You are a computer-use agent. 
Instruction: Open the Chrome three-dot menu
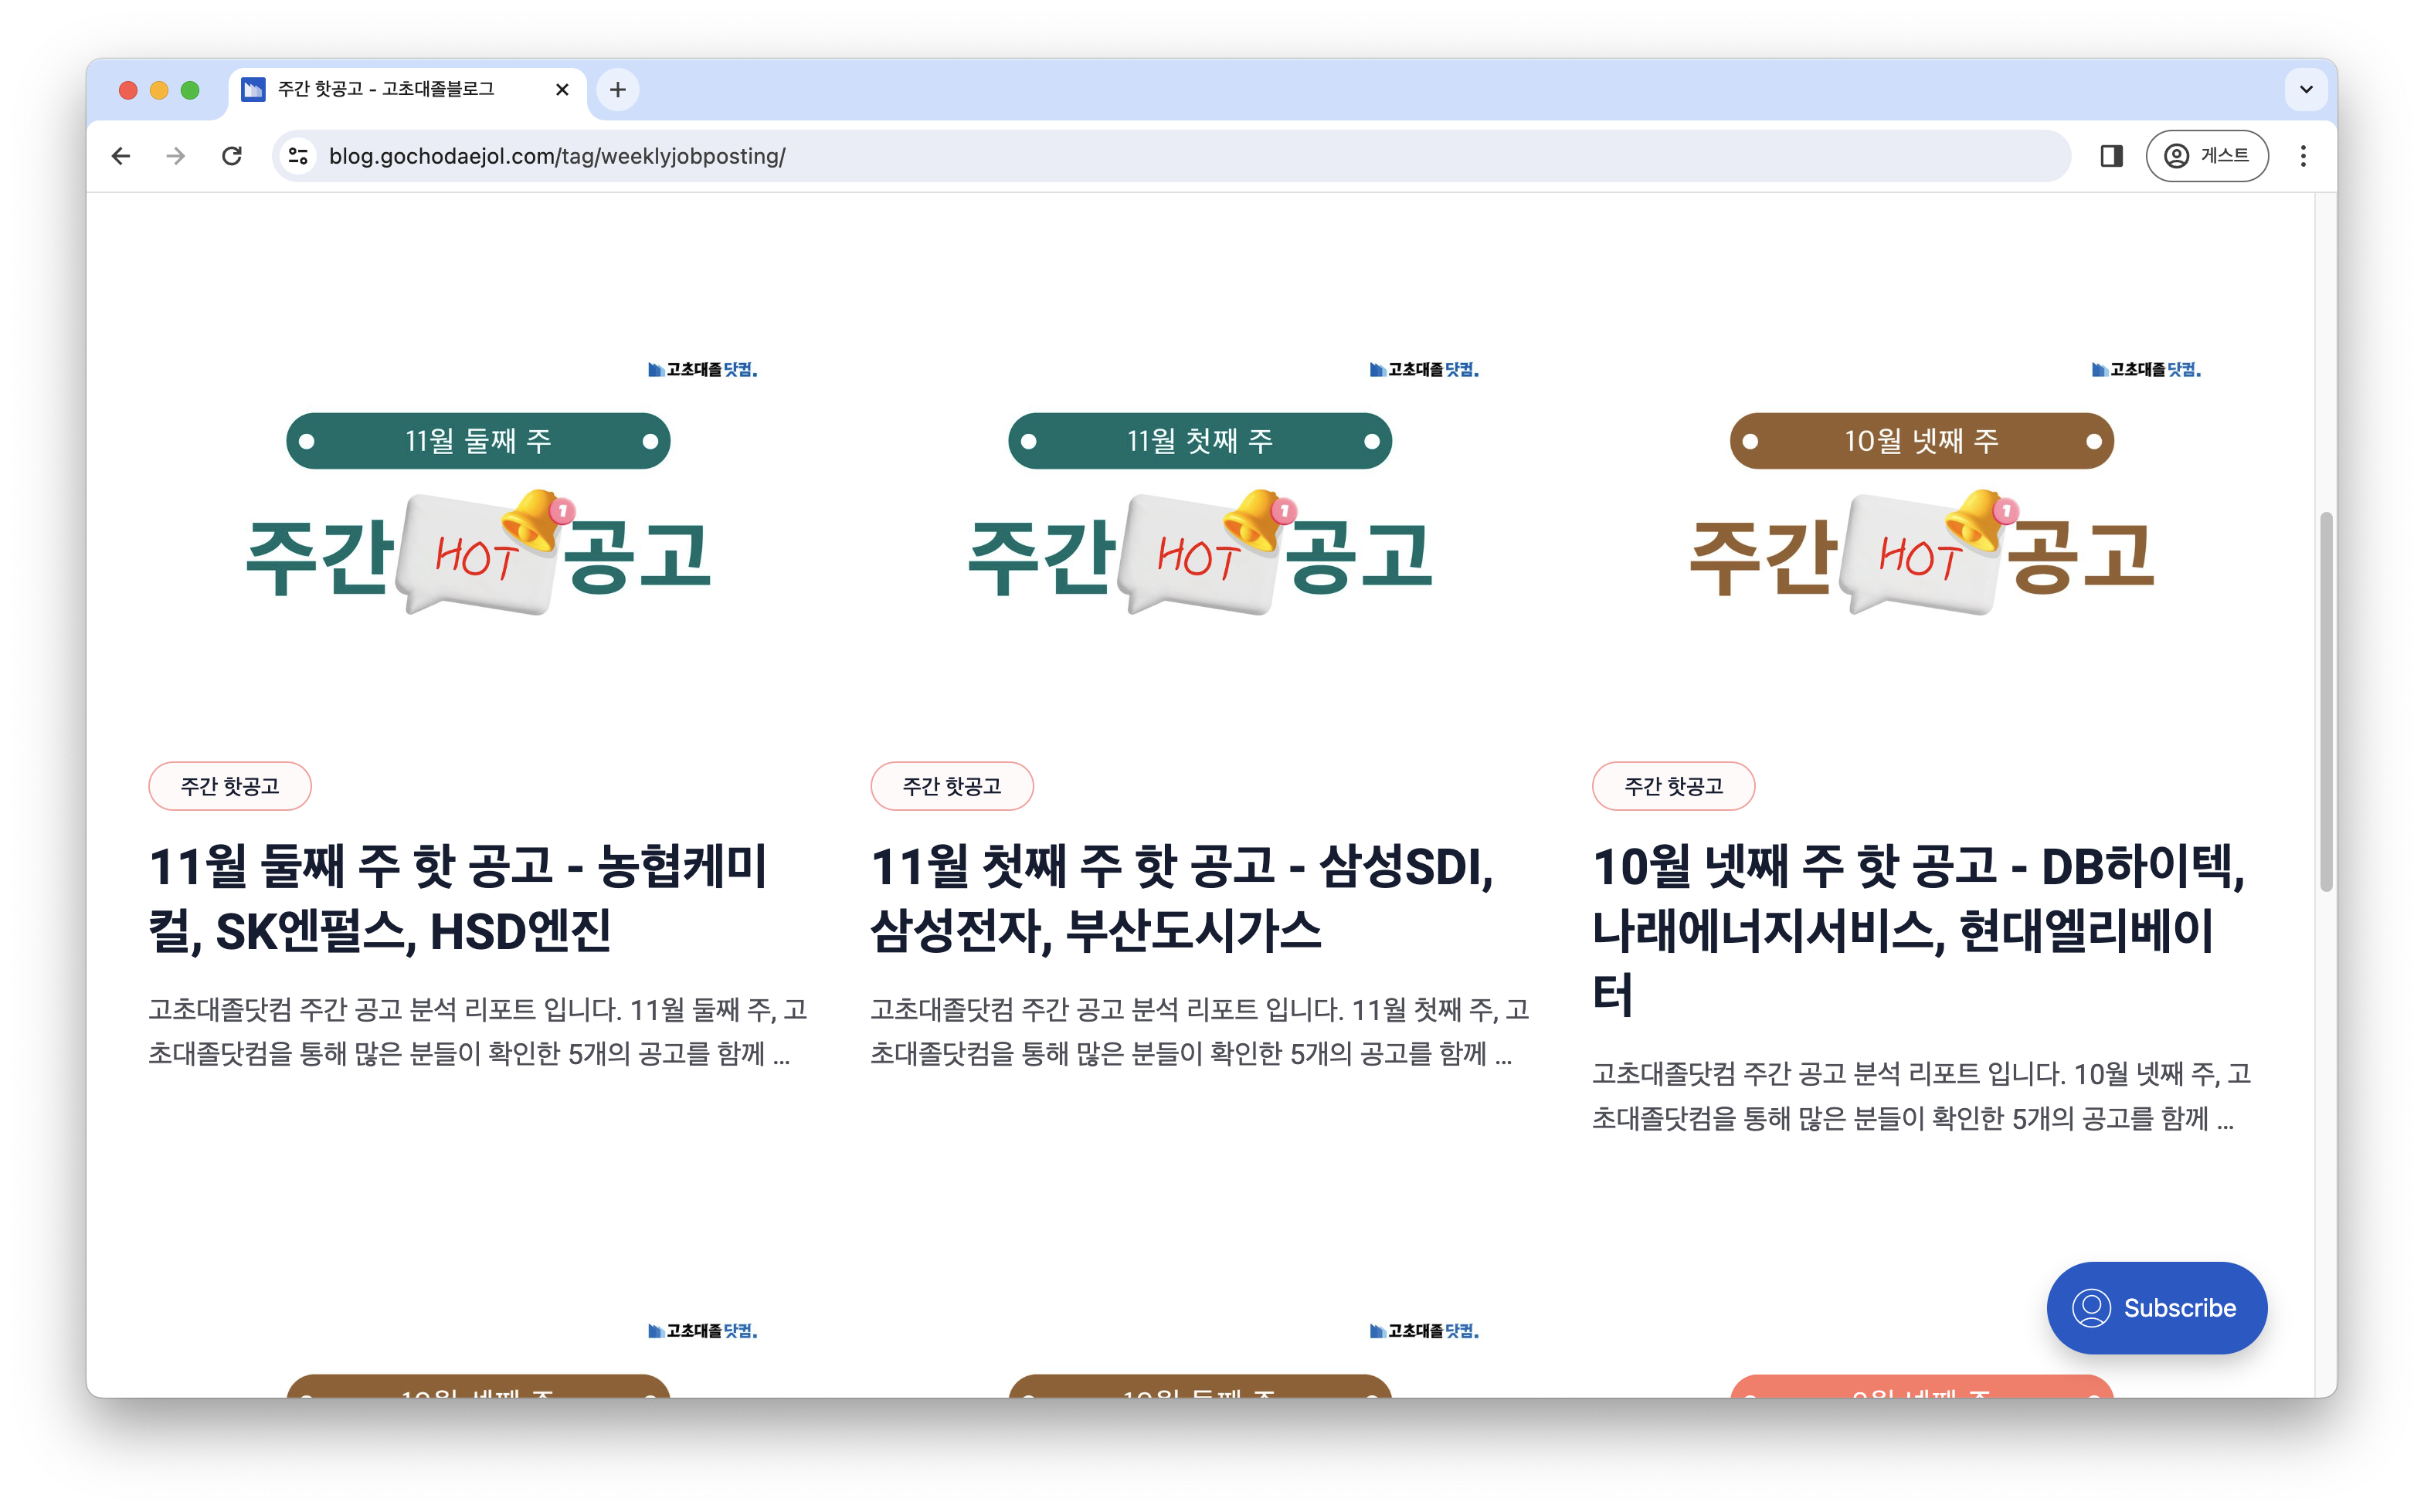(2303, 156)
